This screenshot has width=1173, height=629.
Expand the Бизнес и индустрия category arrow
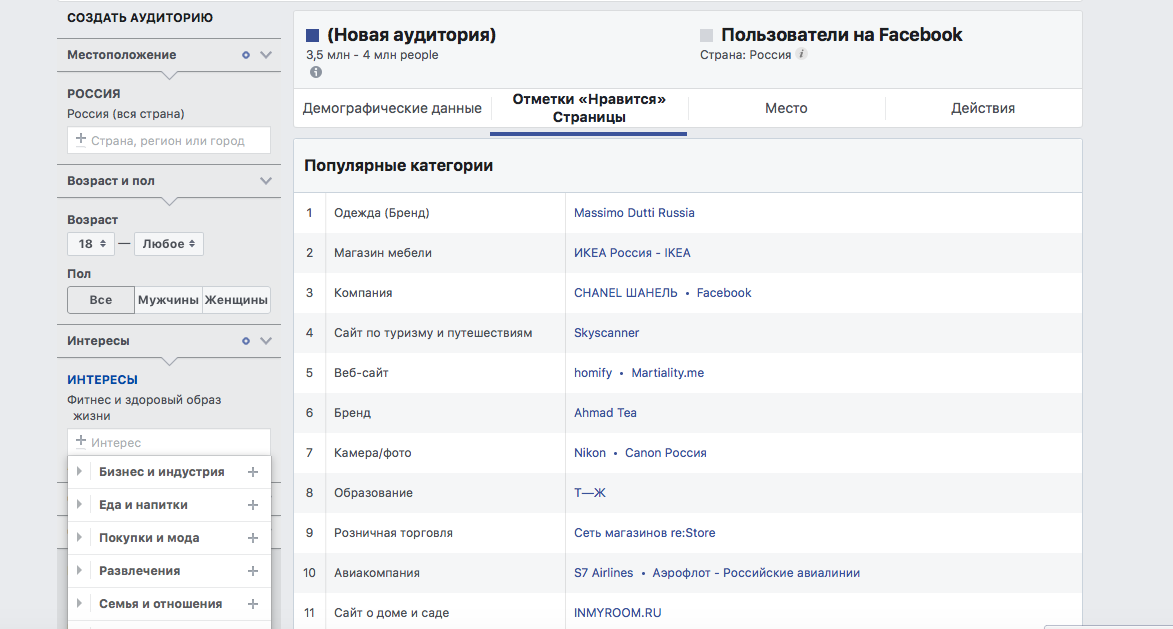tap(79, 471)
